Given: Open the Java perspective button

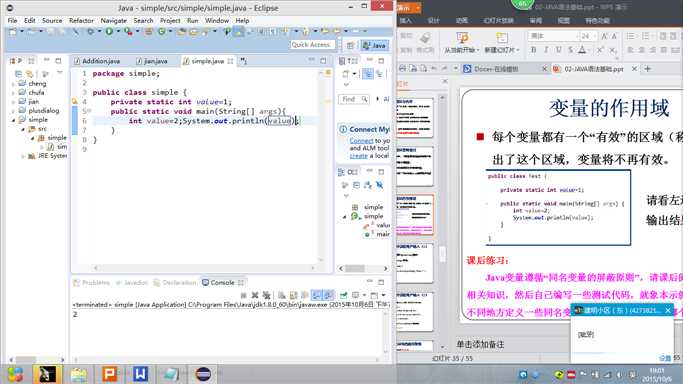Looking at the screenshot, I should pos(374,45).
